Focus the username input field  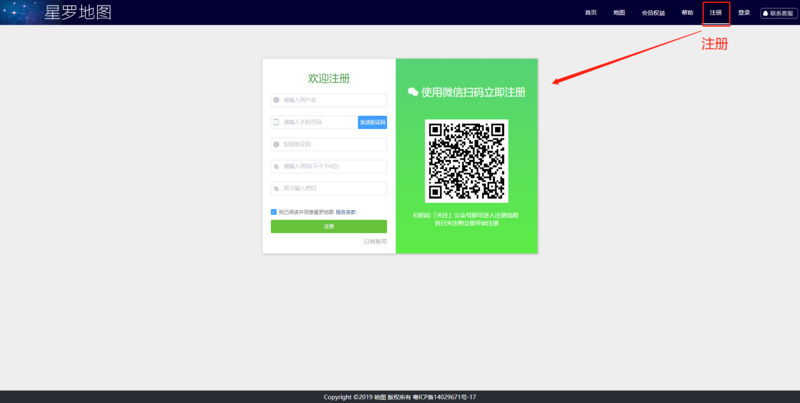pyautogui.click(x=329, y=100)
